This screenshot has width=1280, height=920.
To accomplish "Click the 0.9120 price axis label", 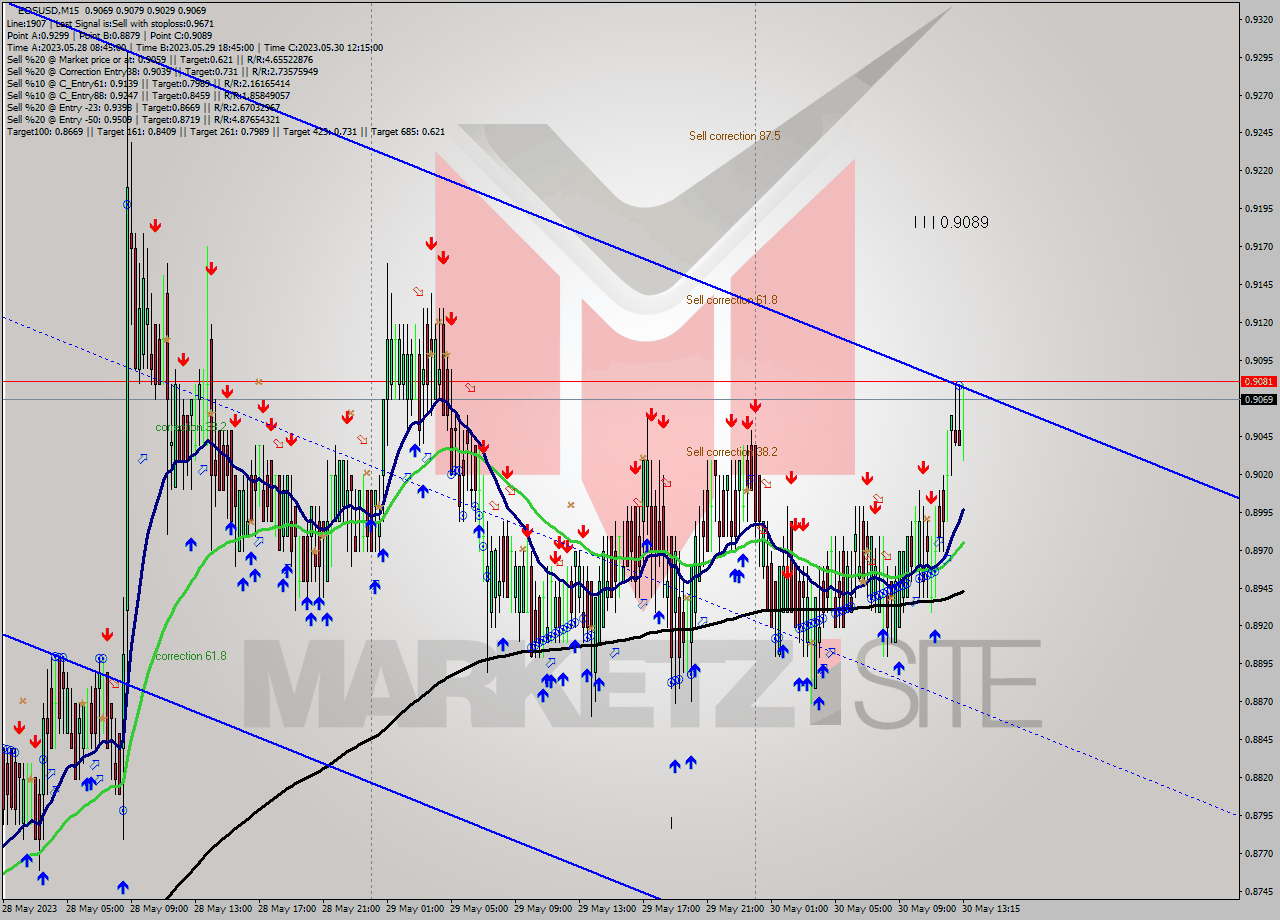I will (1258, 323).
